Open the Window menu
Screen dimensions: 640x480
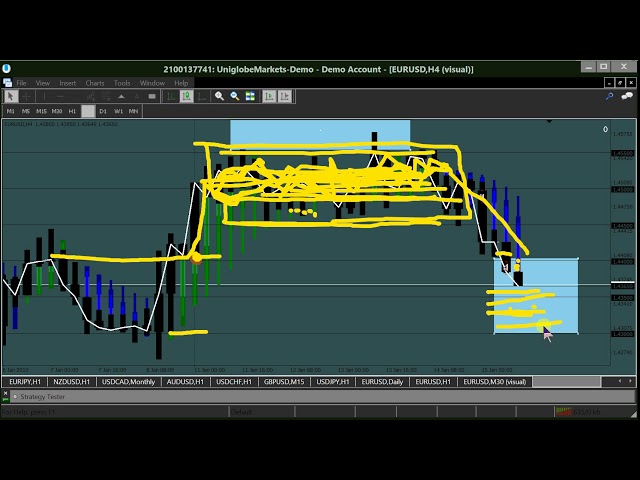tap(152, 83)
